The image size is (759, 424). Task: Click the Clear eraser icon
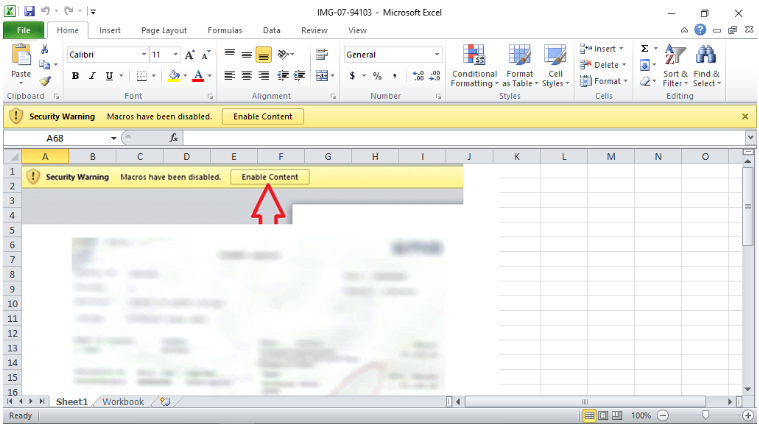[645, 81]
